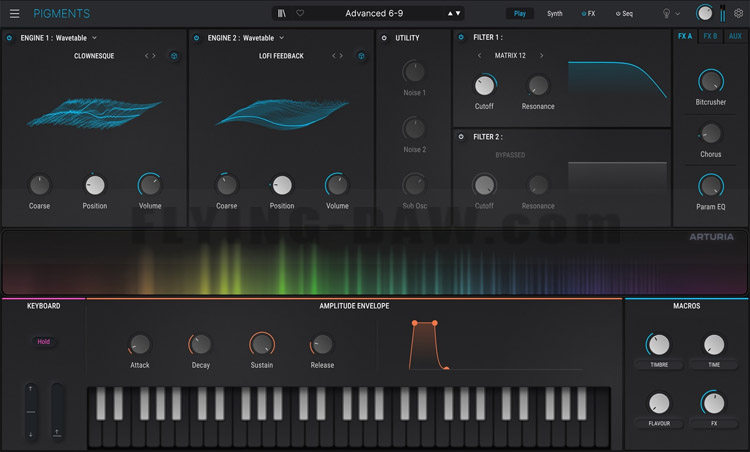Click the Engine 1 Position knob
Image resolution: width=750 pixels, height=452 pixels.
point(95,185)
